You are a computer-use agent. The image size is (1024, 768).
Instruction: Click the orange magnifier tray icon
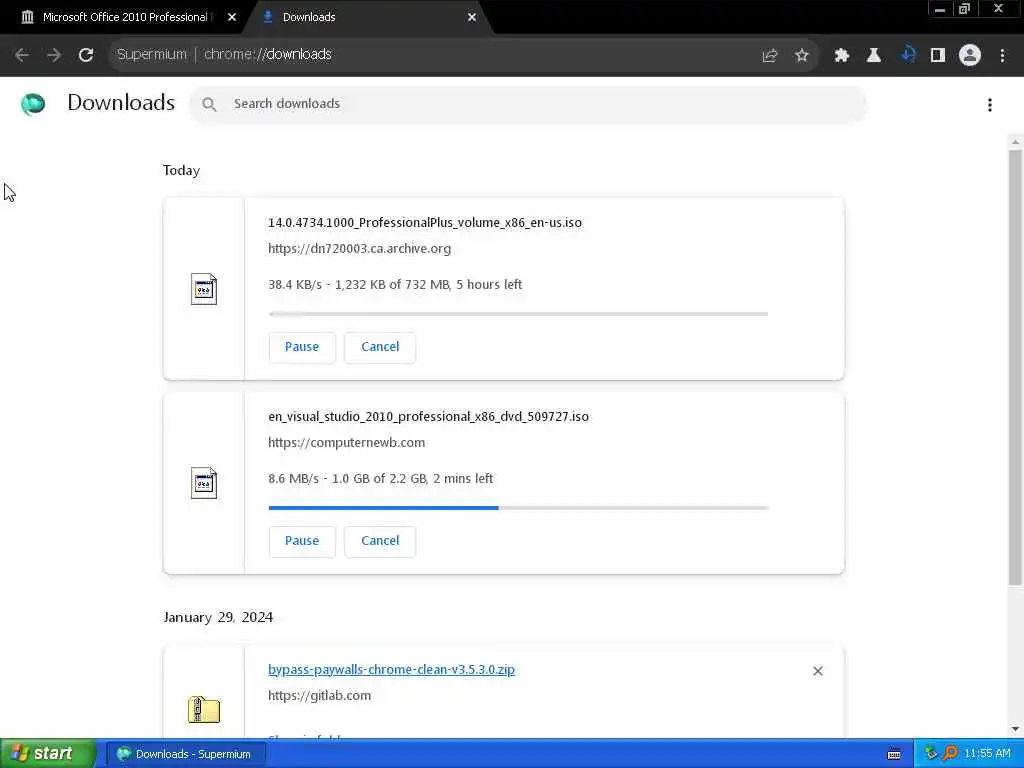click(x=950, y=753)
